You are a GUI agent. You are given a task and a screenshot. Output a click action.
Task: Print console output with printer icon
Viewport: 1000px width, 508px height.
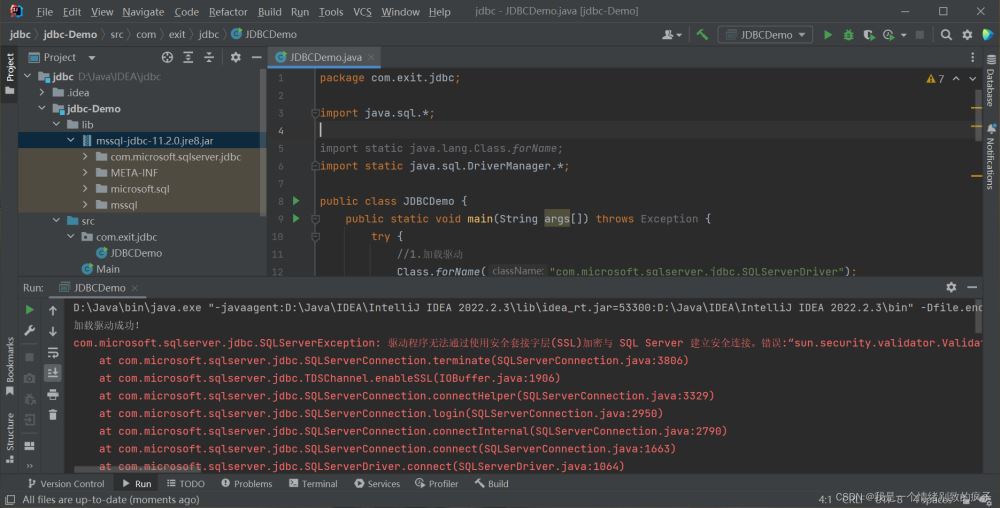[52, 394]
